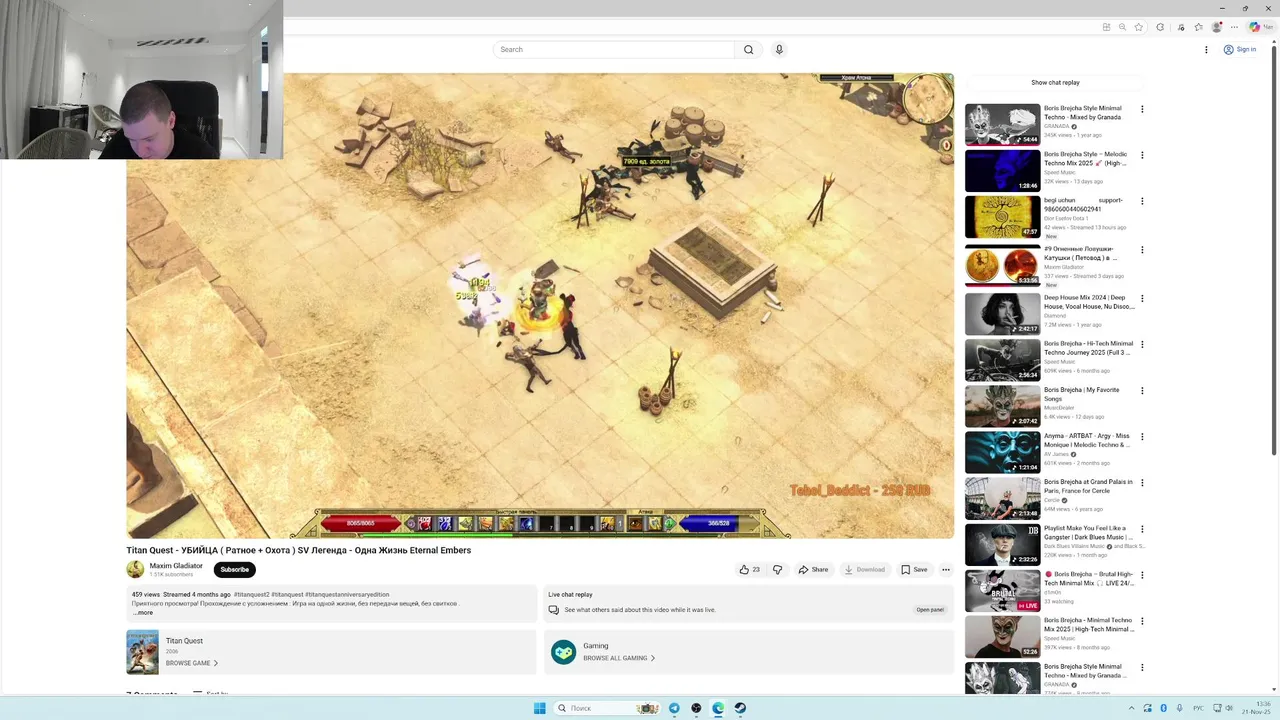This screenshot has width=1280, height=720.
Task: Click the green Gaming controller icon
Action: point(564,652)
